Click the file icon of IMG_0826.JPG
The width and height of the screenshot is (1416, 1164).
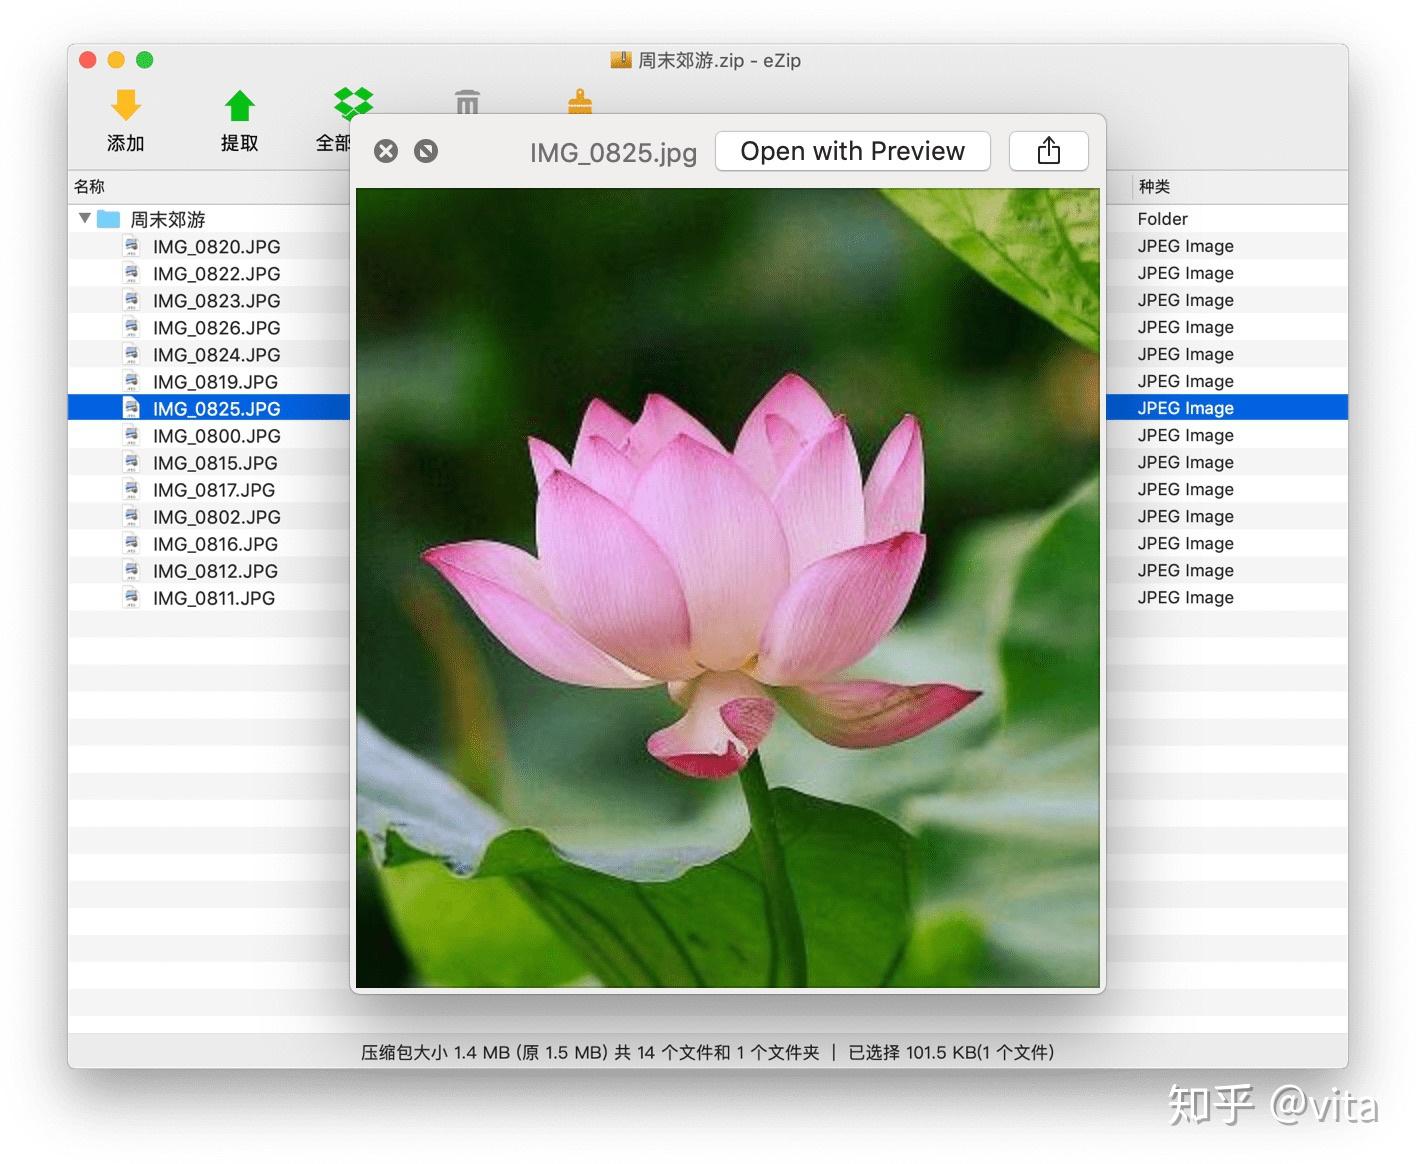point(131,327)
